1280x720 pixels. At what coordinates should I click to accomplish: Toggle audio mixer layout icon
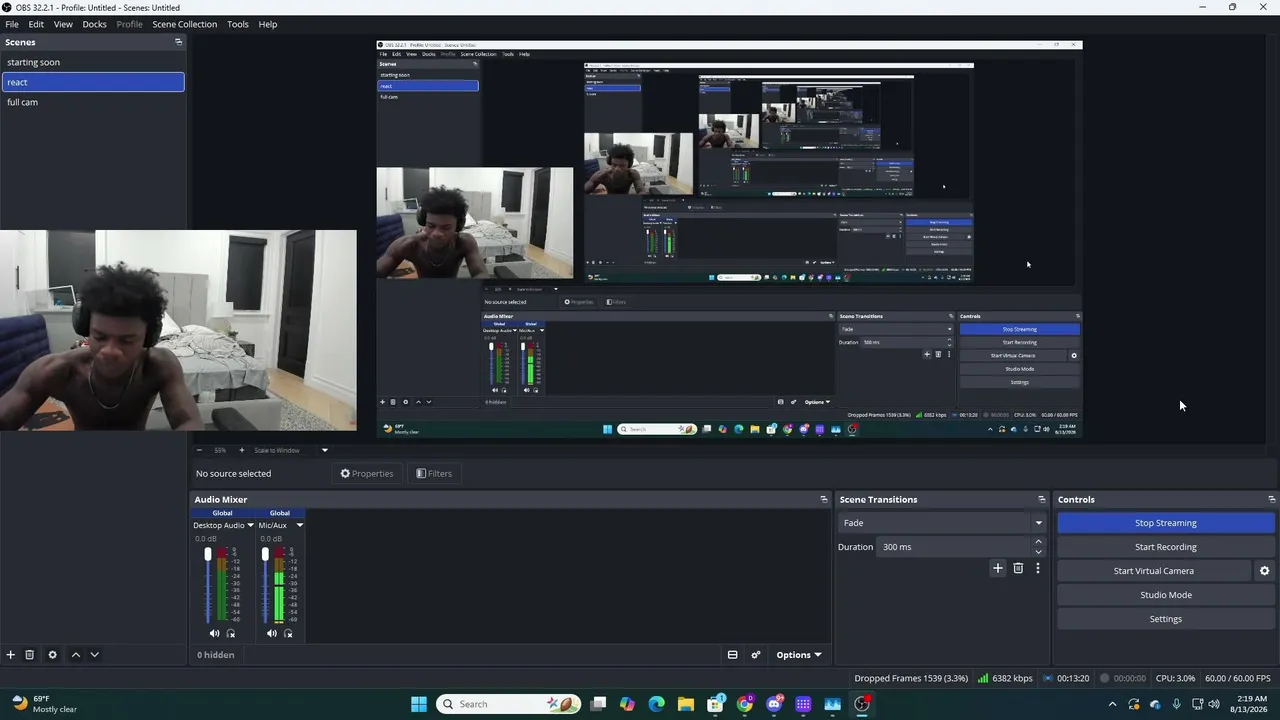pyautogui.click(x=732, y=655)
